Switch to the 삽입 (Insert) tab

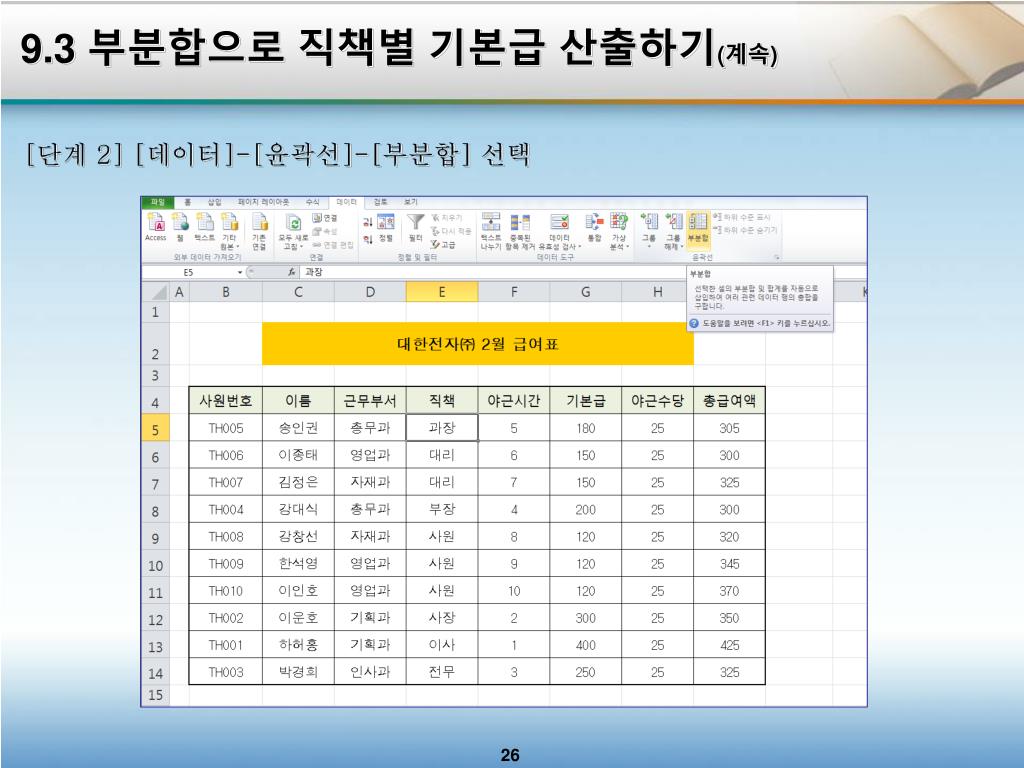214,202
